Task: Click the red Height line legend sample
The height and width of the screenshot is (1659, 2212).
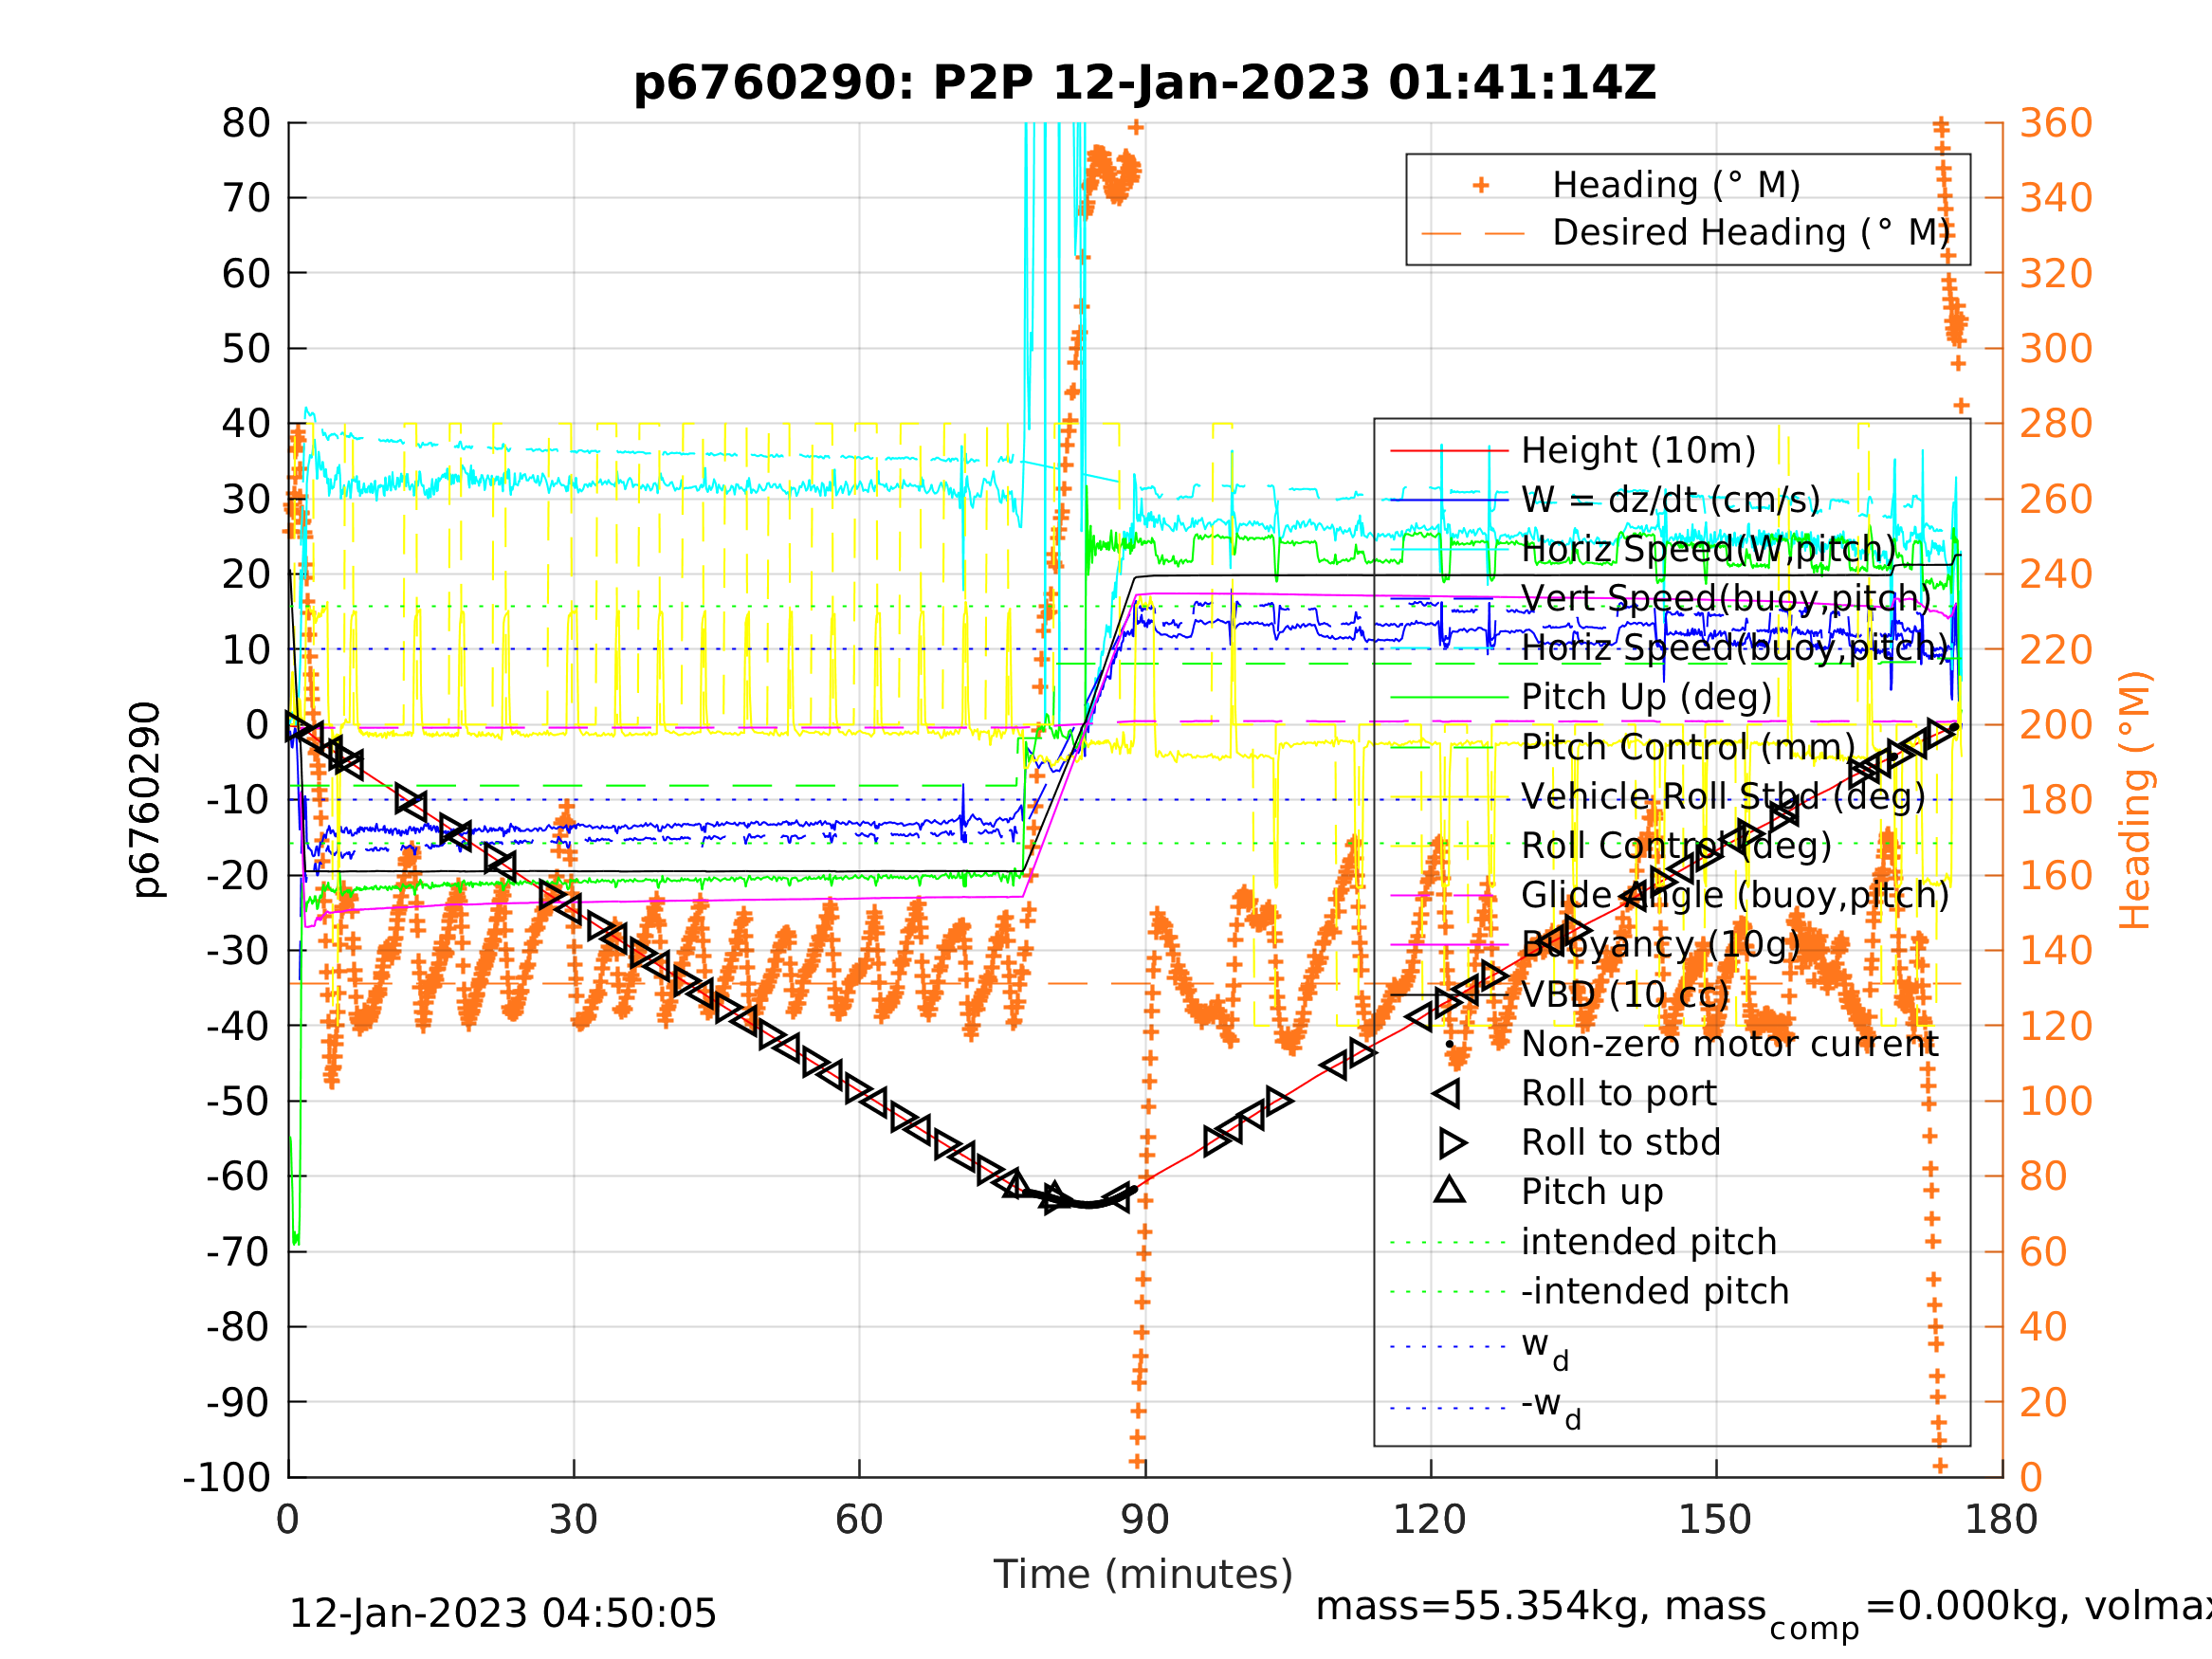Action: pos(1448,451)
